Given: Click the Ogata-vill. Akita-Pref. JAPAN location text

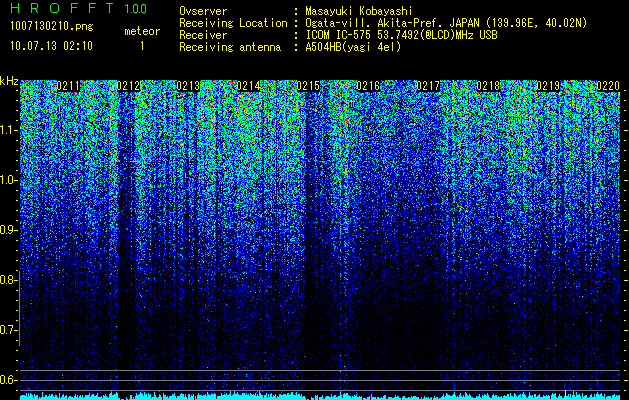Looking at the screenshot, I should (446, 23).
